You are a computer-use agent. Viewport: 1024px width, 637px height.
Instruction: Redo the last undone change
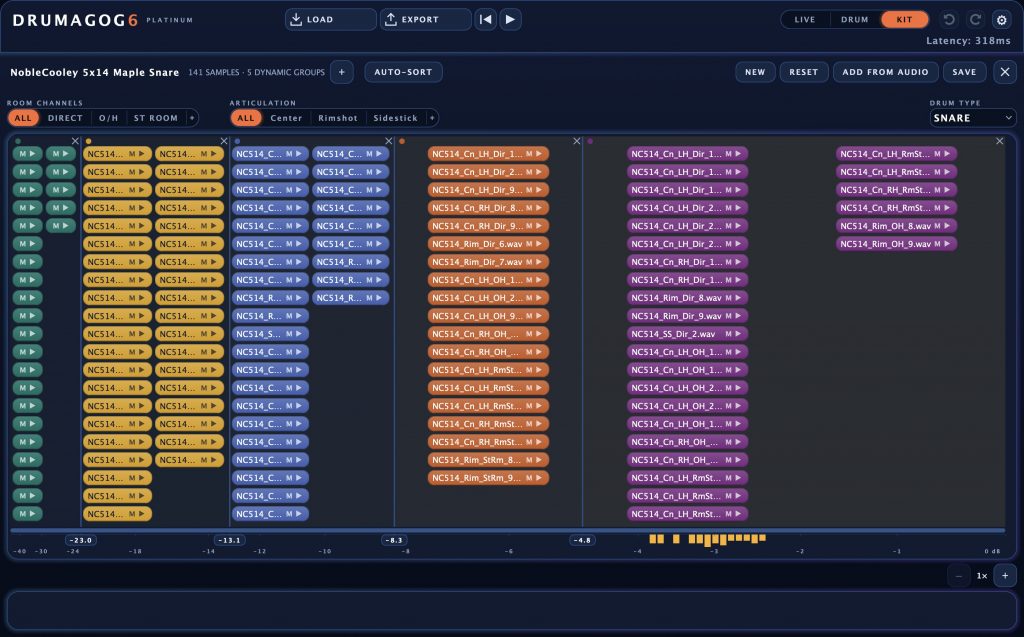975,20
